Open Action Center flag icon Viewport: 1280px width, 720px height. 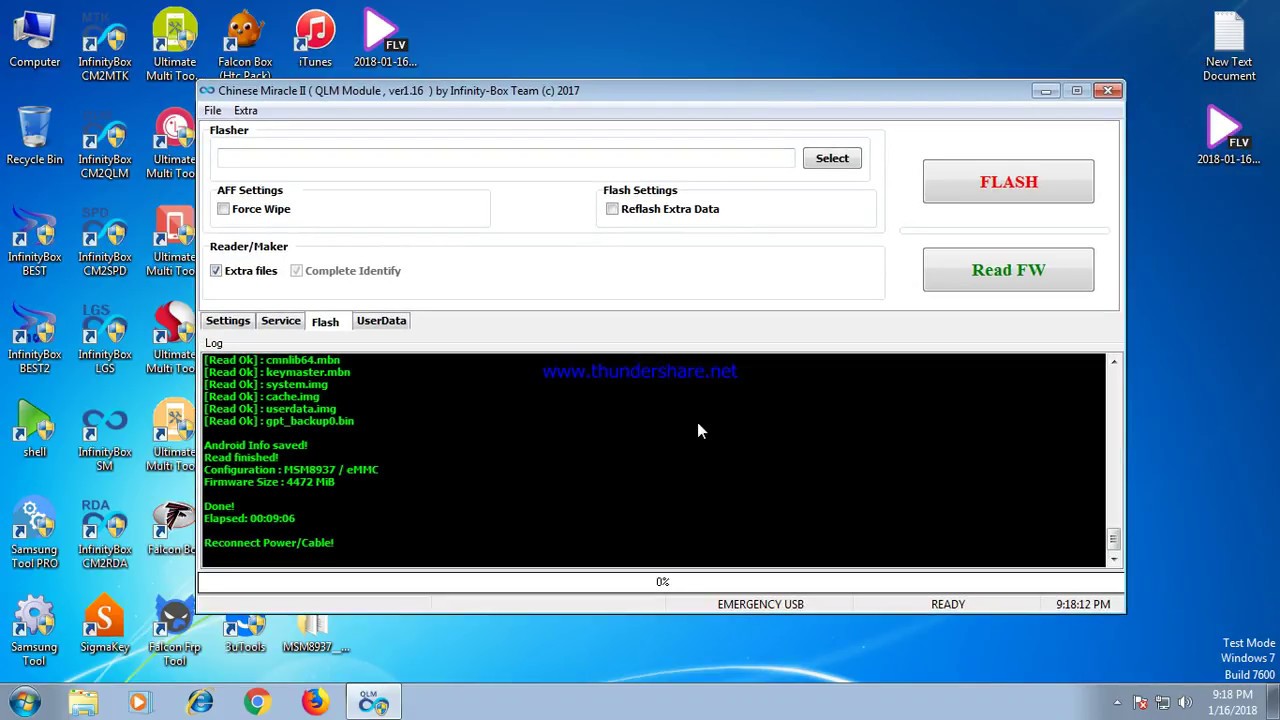(x=1140, y=702)
